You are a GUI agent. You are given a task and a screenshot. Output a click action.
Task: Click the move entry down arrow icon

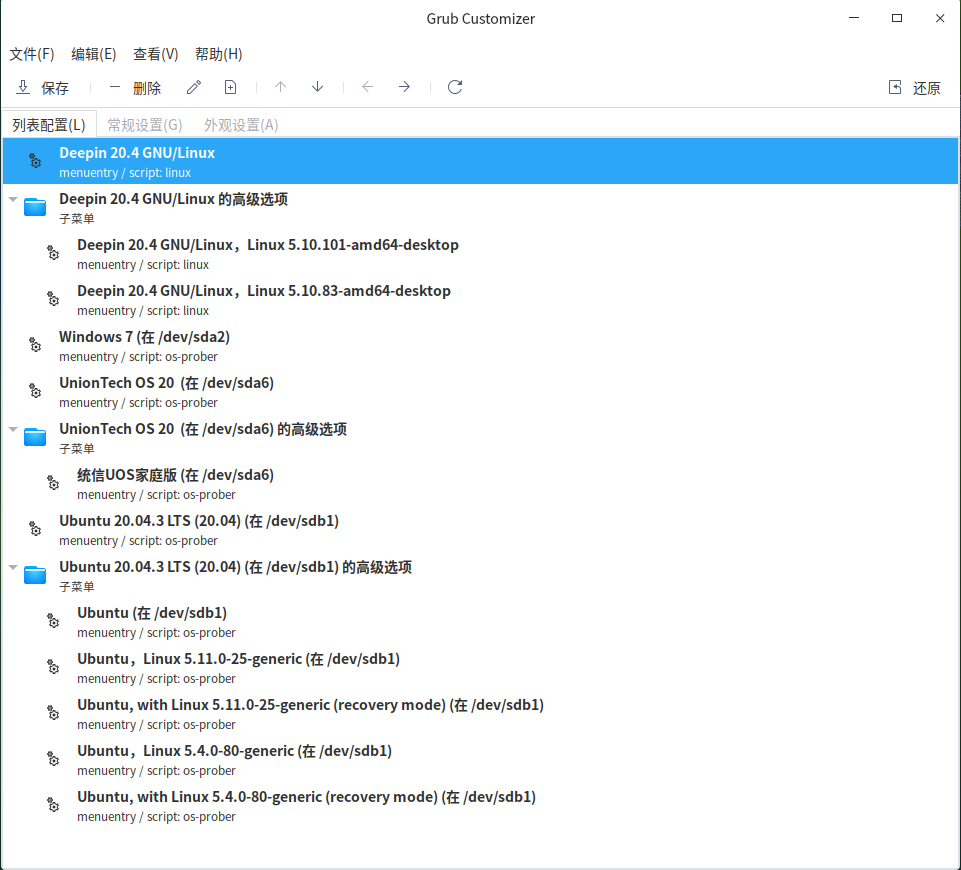pos(317,87)
